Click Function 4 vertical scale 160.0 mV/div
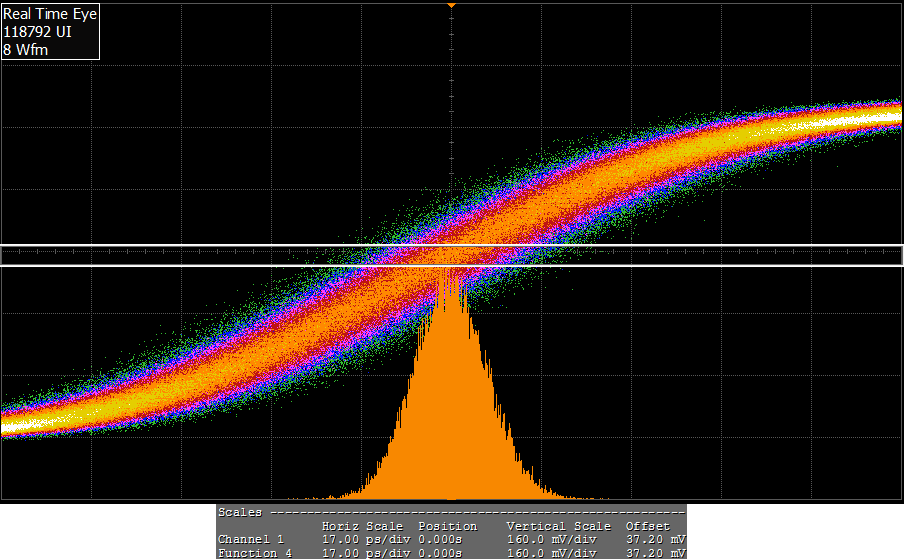The image size is (904, 559). [x=558, y=553]
